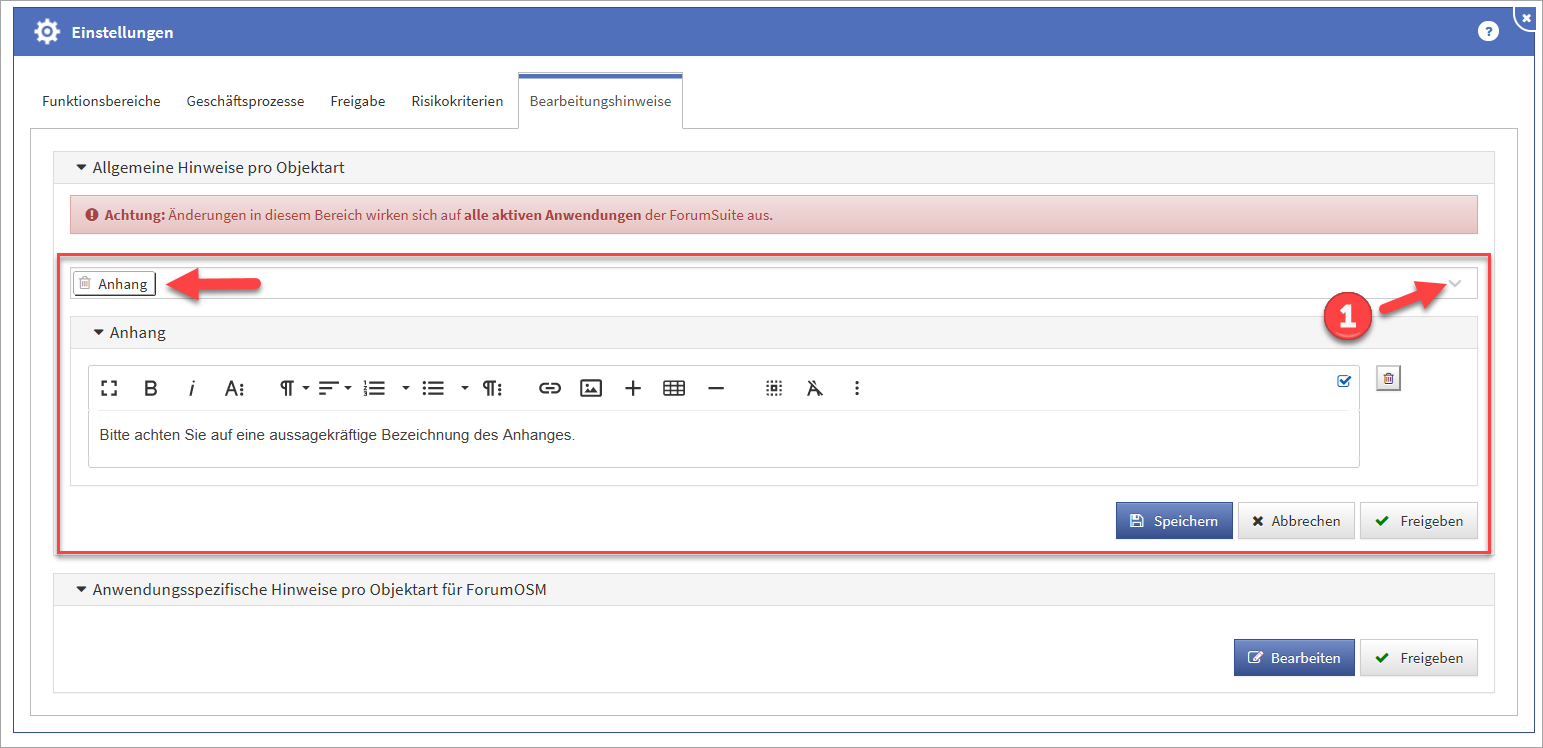Insert a horizontal line

pyautogui.click(x=716, y=388)
